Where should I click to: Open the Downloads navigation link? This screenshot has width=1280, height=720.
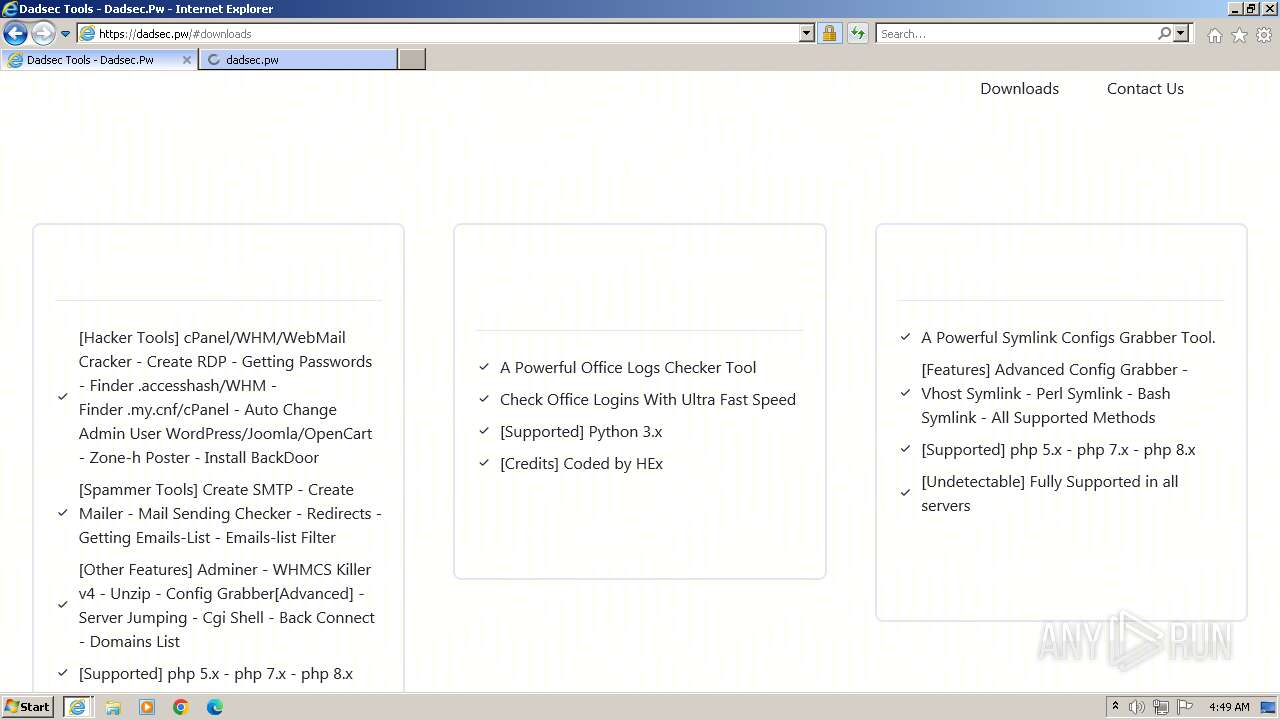[x=1019, y=89]
